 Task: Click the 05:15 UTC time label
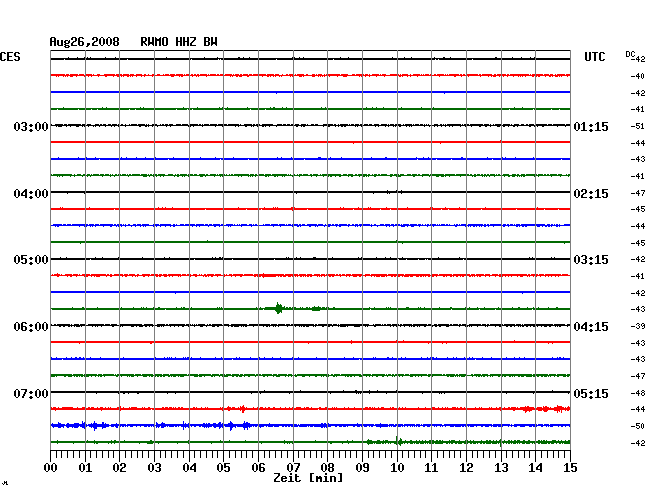[591, 393]
